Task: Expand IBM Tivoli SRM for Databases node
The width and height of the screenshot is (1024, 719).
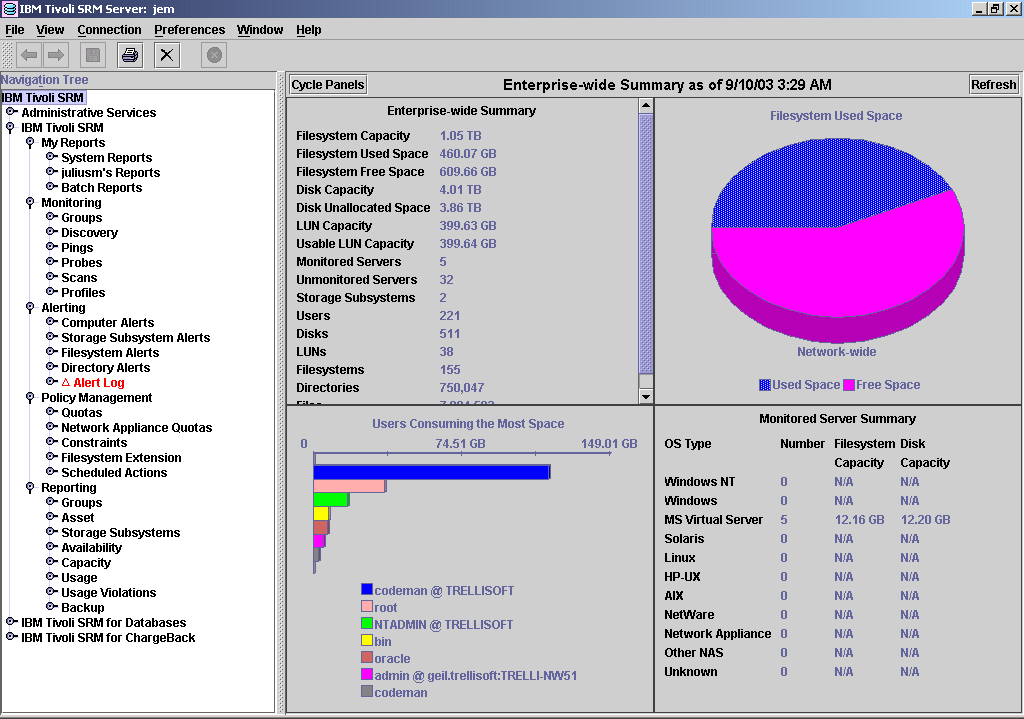Action: (10, 622)
